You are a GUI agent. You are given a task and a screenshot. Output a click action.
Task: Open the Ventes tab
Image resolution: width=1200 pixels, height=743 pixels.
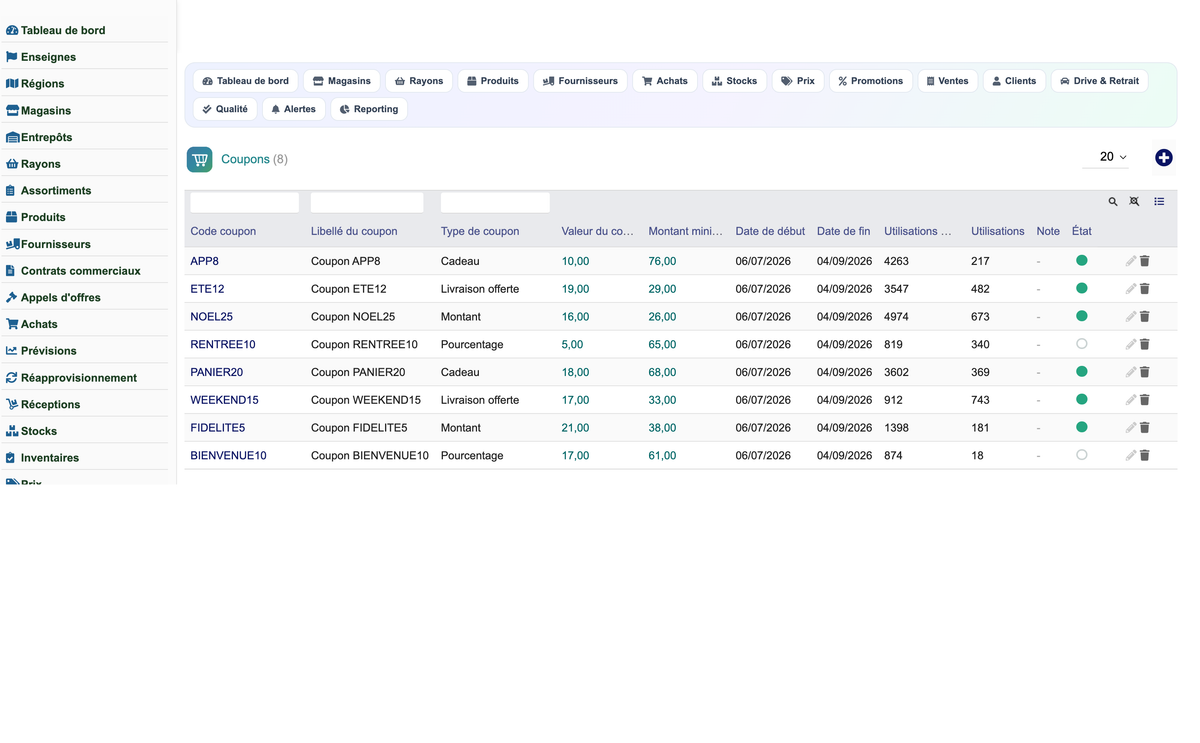coord(947,81)
